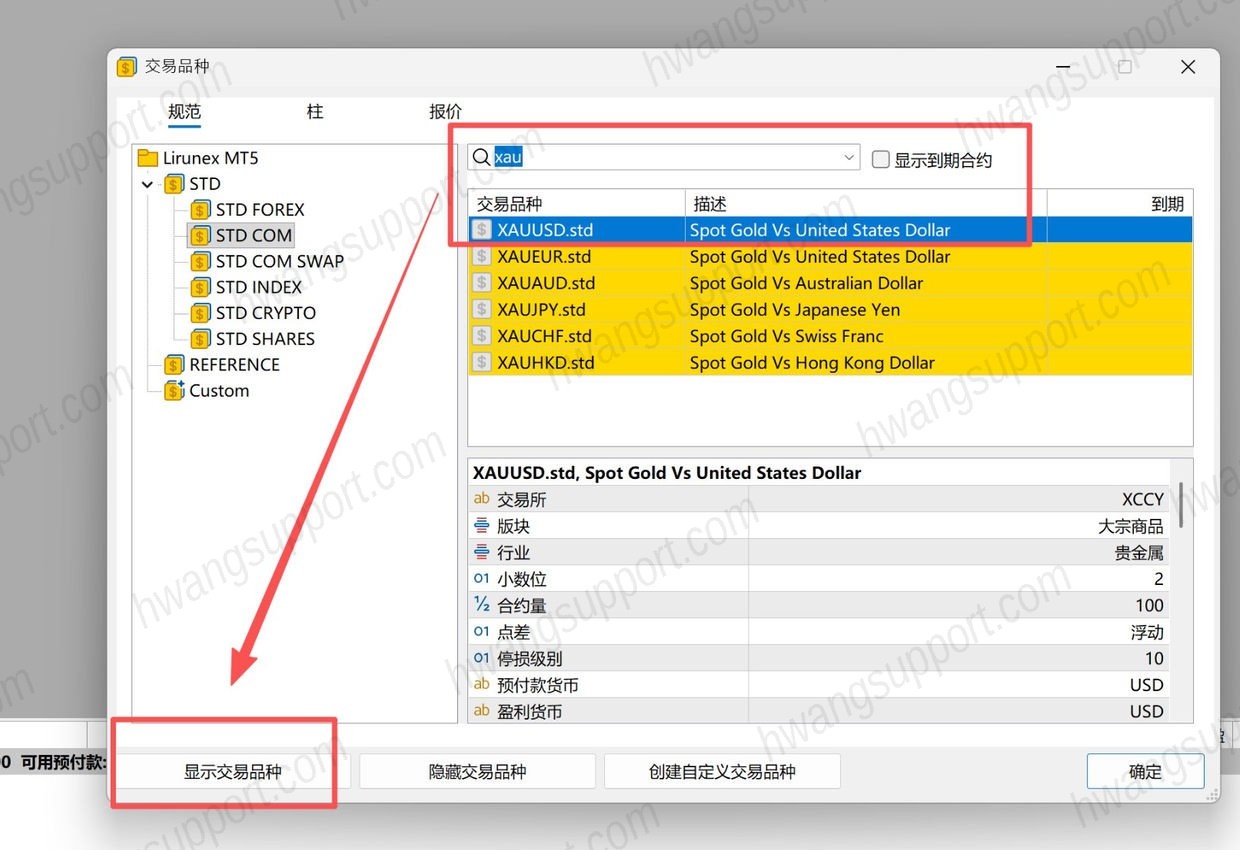Click the 交易所 value XCCY

click(x=1143, y=499)
